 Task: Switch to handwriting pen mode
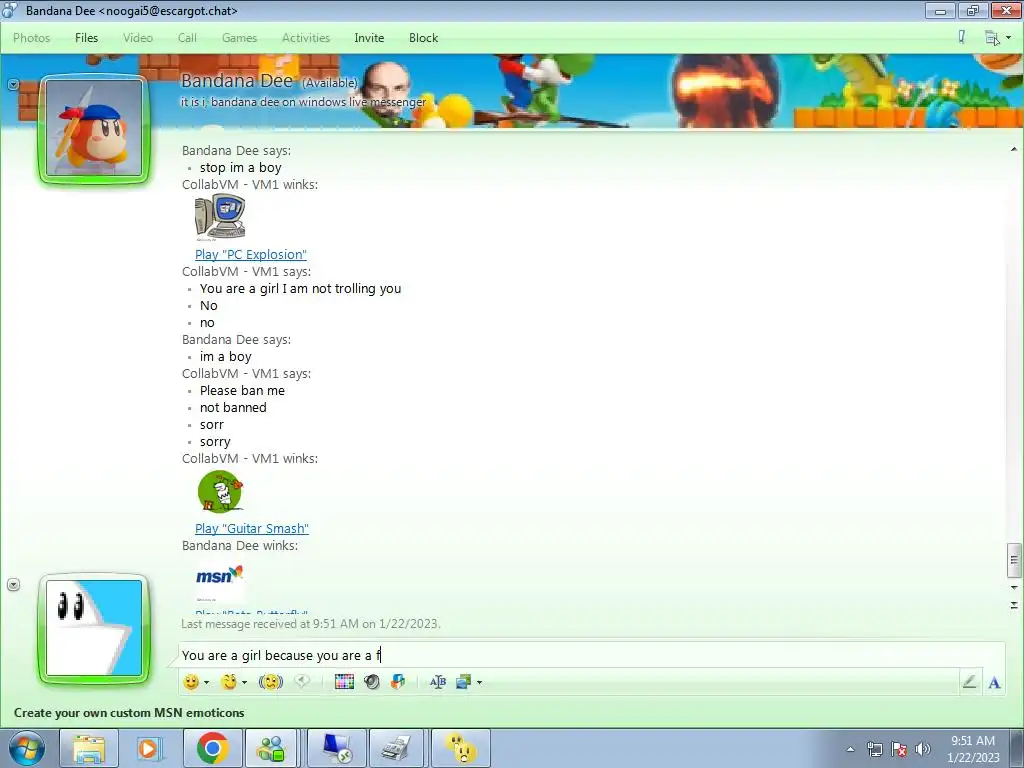tap(969, 682)
